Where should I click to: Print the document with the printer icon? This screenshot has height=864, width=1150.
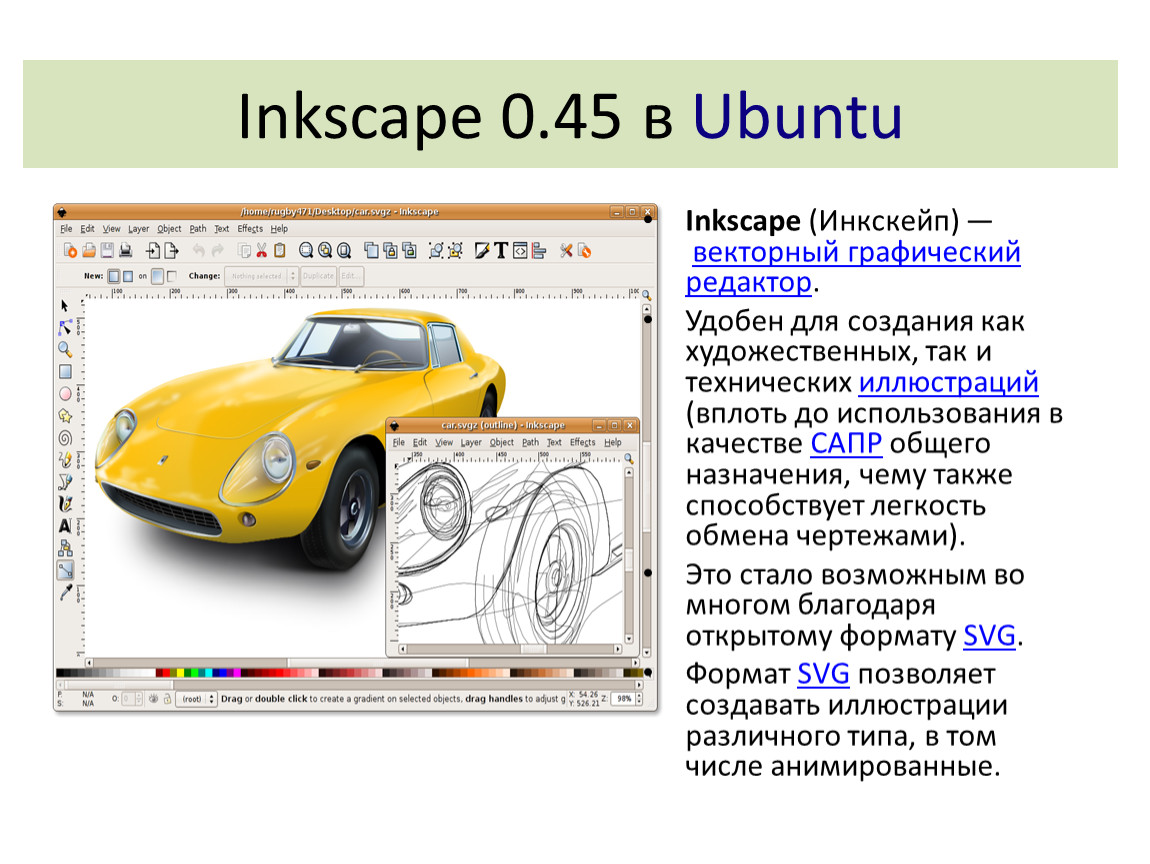coord(125,252)
